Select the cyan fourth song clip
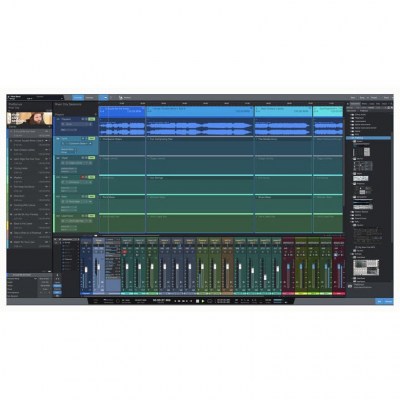This screenshot has height=400, width=400. [328, 112]
